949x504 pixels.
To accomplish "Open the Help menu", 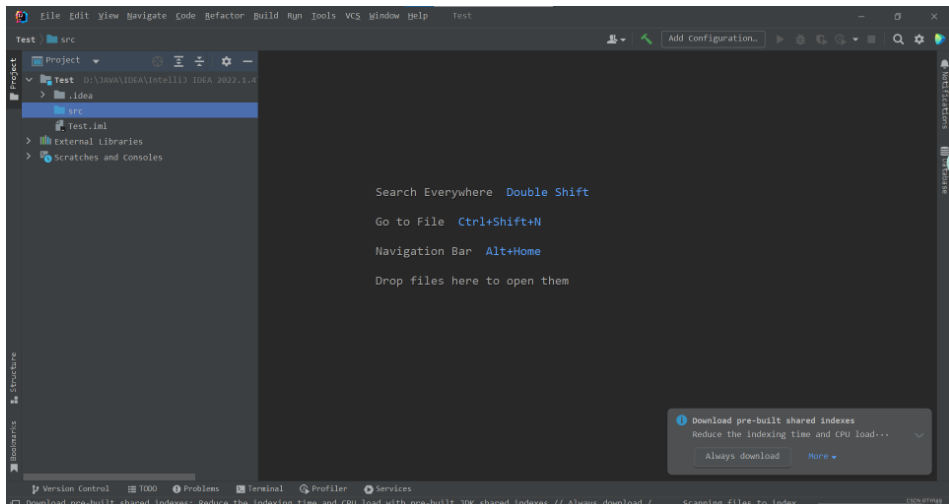I will [418, 16].
